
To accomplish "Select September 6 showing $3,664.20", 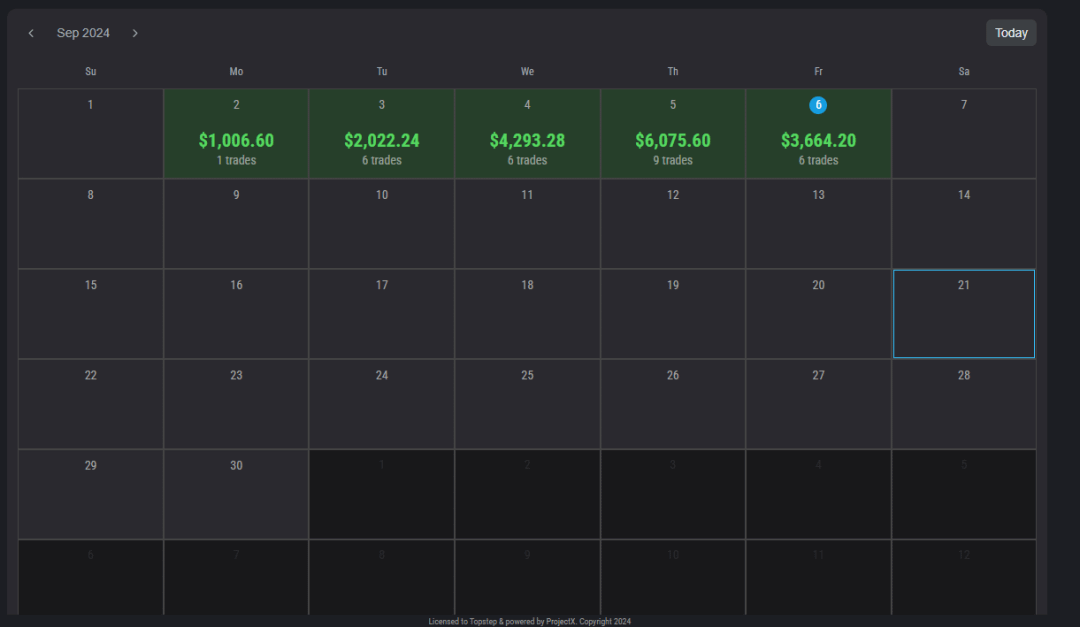I will pyautogui.click(x=818, y=140).
